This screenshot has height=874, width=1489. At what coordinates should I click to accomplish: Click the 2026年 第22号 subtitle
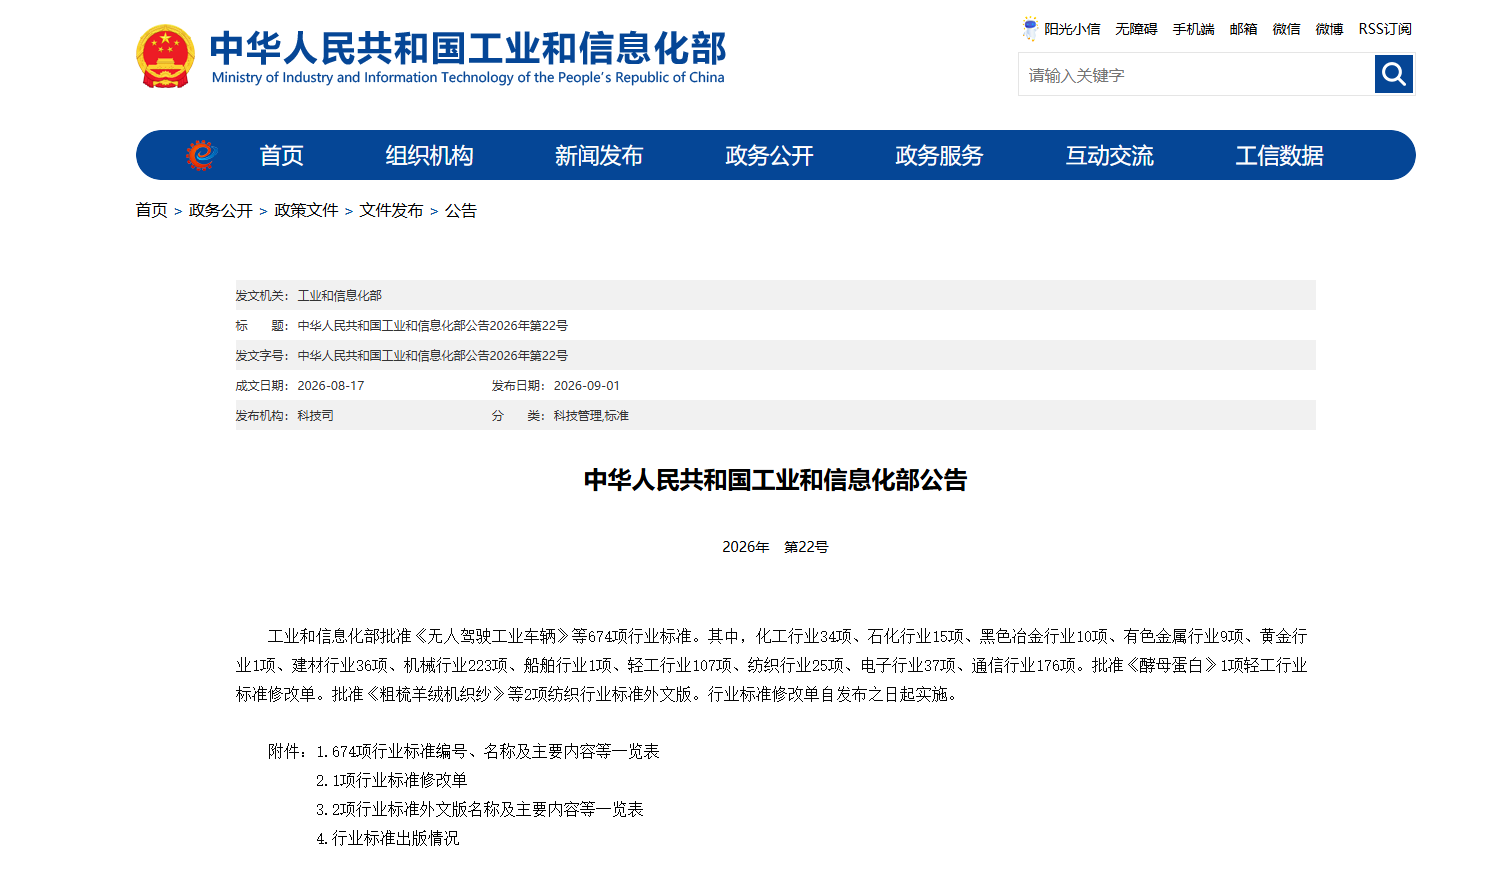[775, 547]
